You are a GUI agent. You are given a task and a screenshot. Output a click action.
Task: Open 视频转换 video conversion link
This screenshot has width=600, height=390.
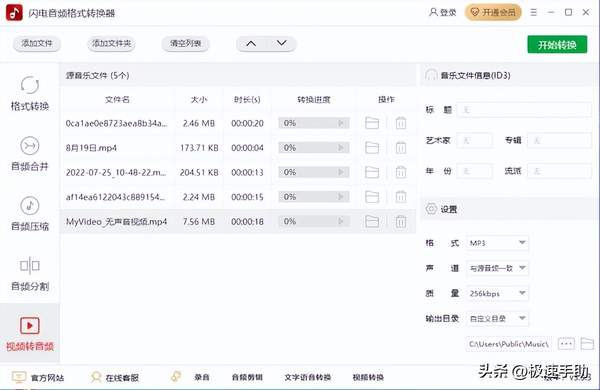click(368, 377)
